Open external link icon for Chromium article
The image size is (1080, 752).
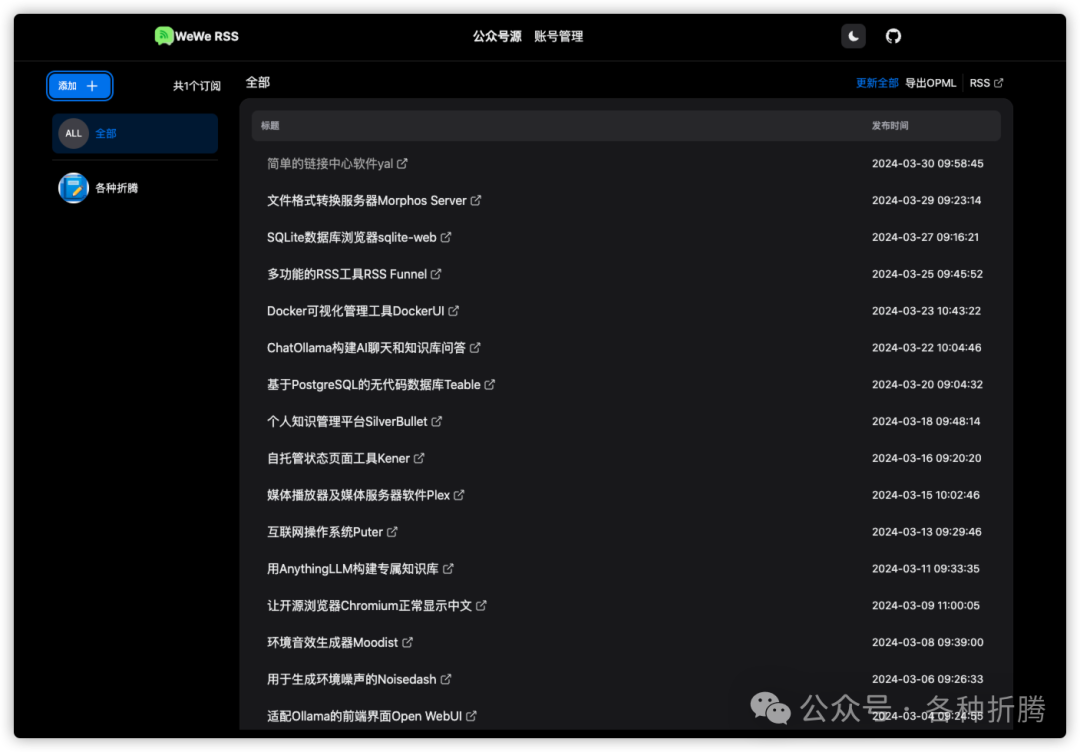point(481,606)
